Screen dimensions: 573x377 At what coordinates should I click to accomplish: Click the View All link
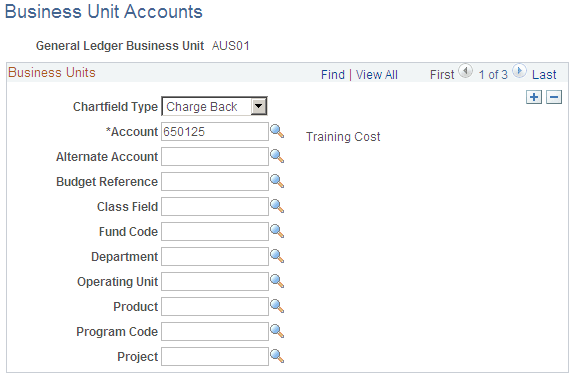[377, 75]
